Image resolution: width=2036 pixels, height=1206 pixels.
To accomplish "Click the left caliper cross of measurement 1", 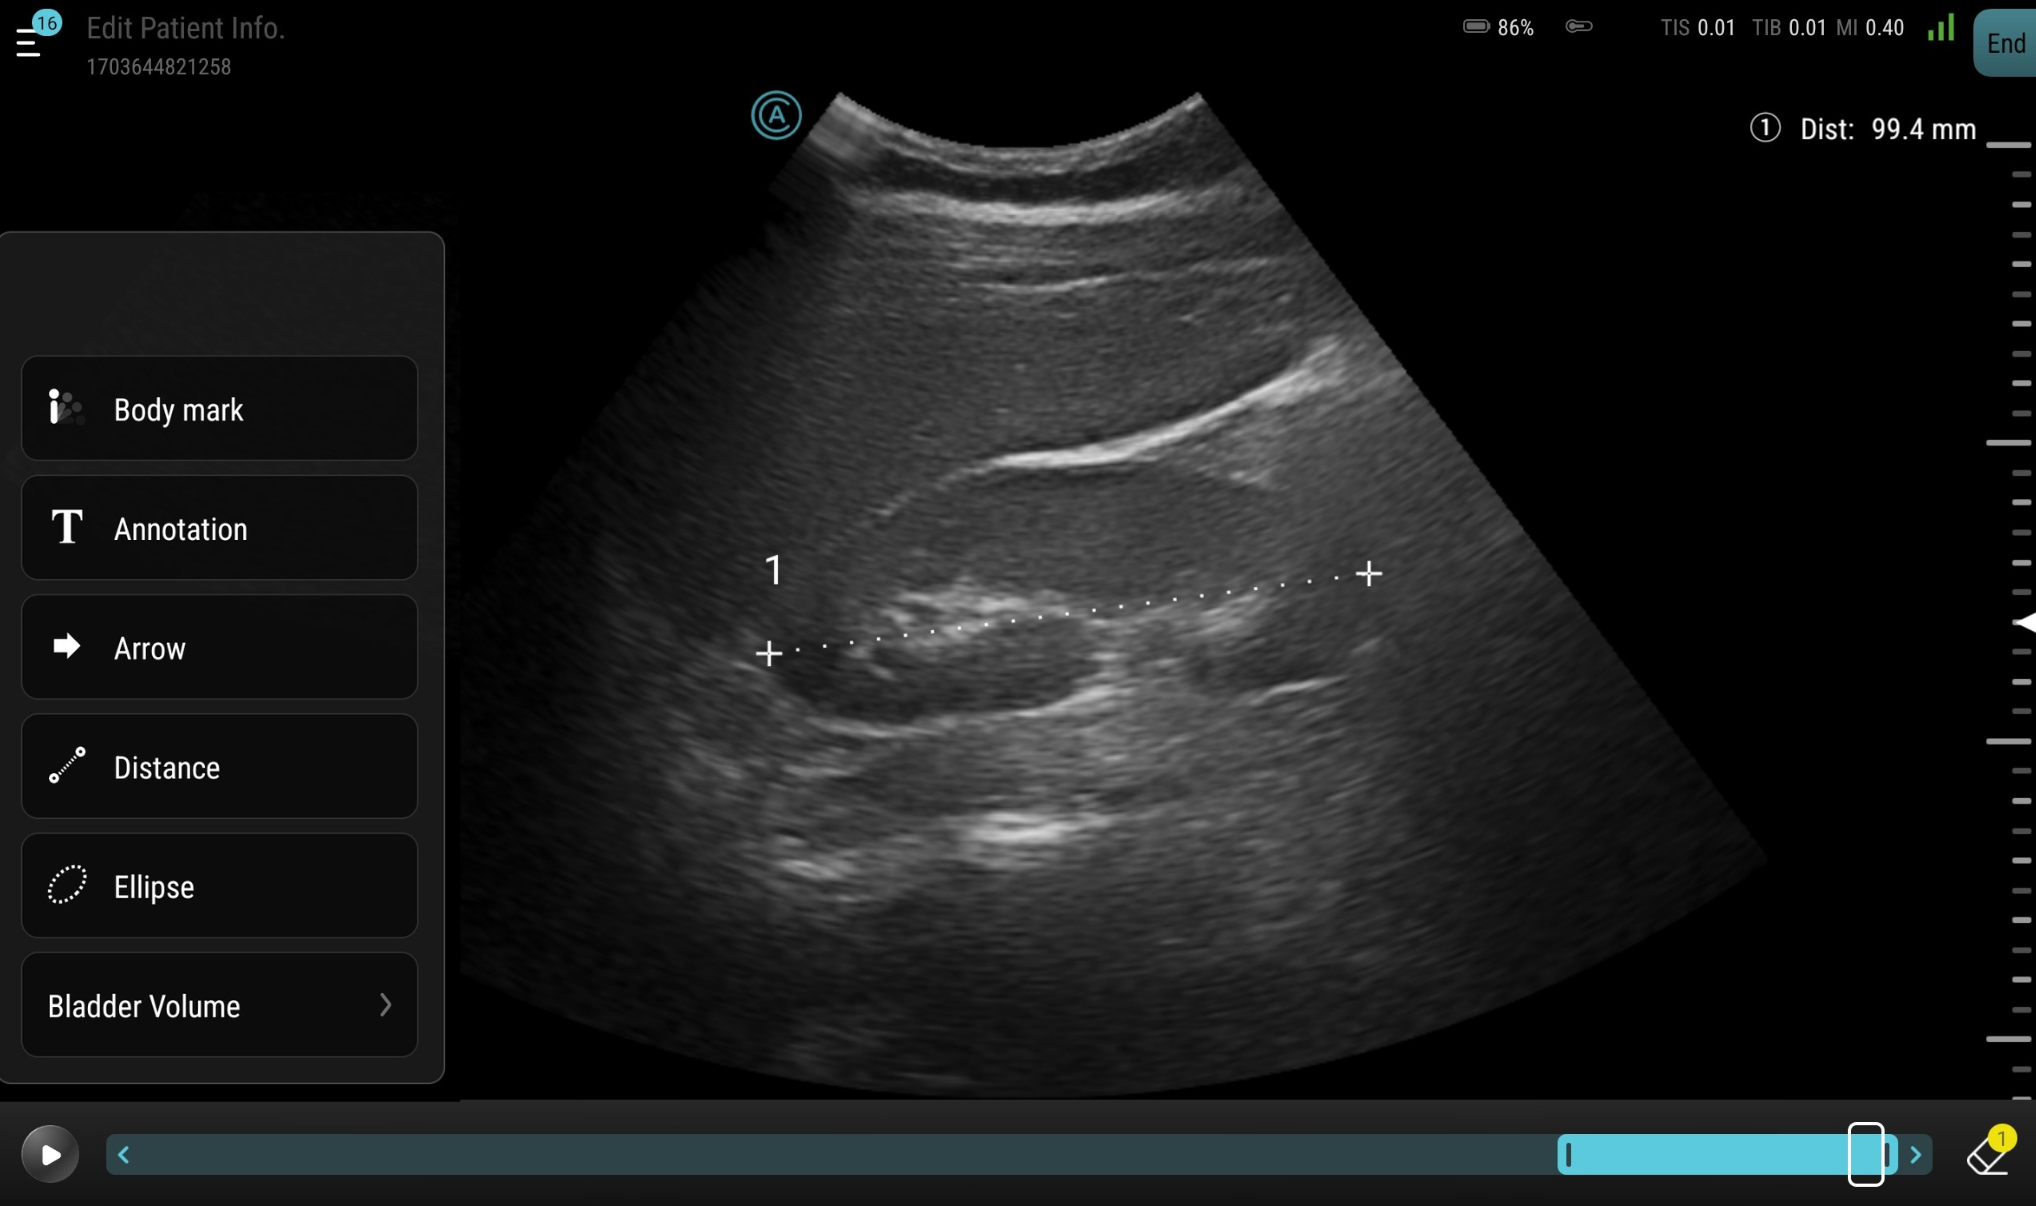I will tap(768, 653).
